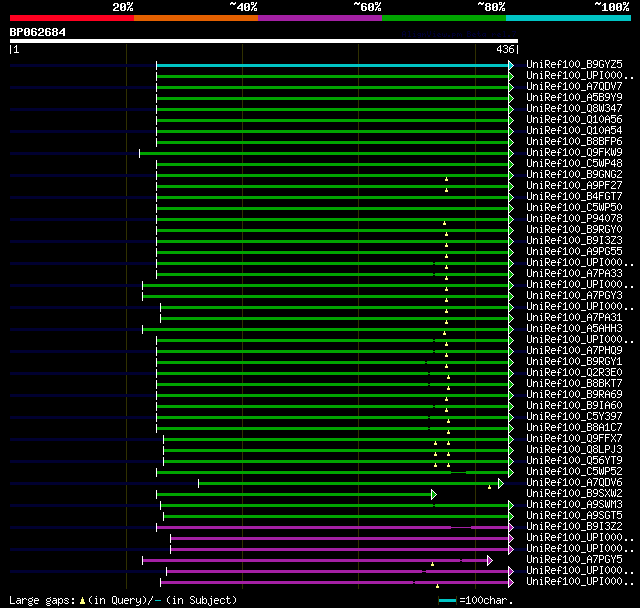
Task: Select the UniRef100_A7QDV6 label
Action: pos(574,483)
